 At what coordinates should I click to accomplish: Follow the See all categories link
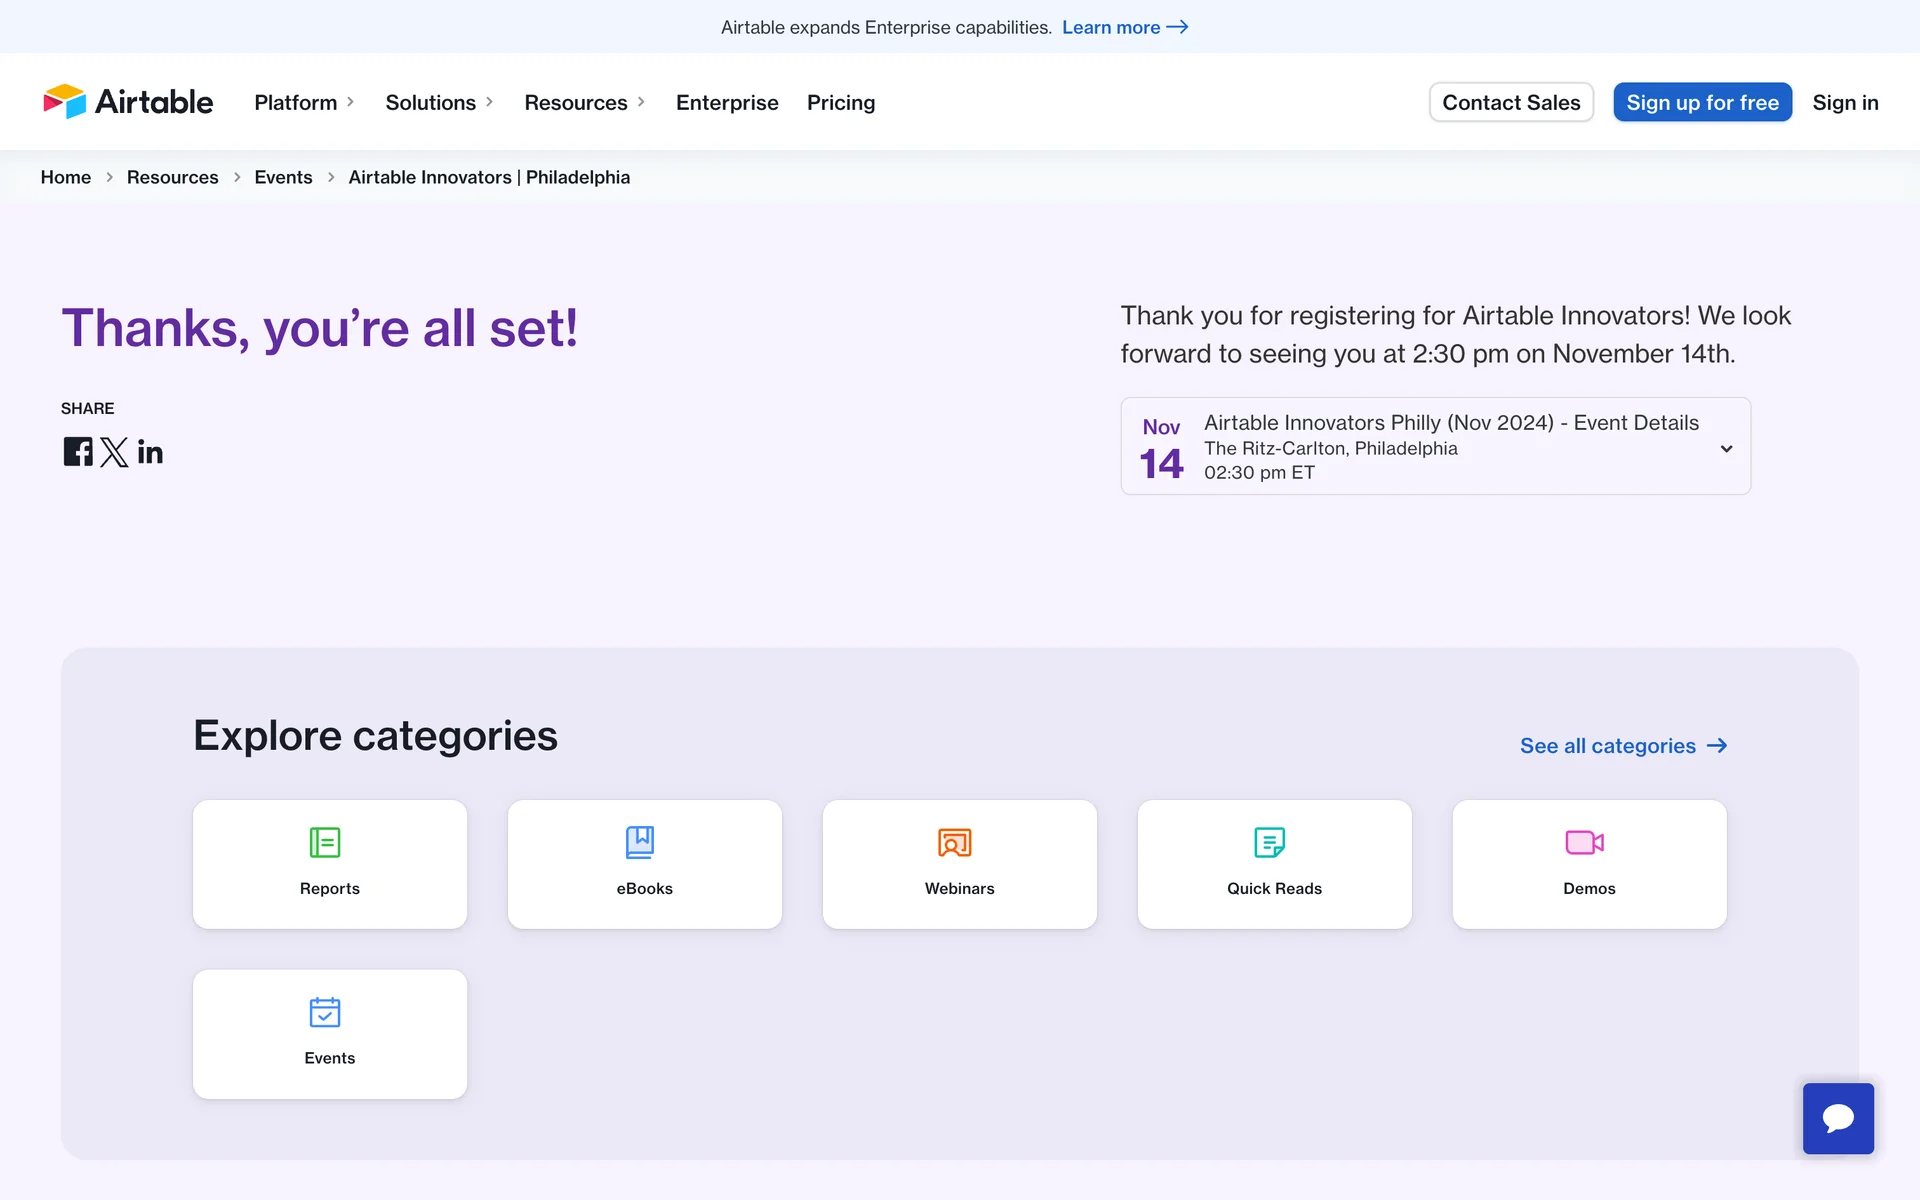point(1623,746)
